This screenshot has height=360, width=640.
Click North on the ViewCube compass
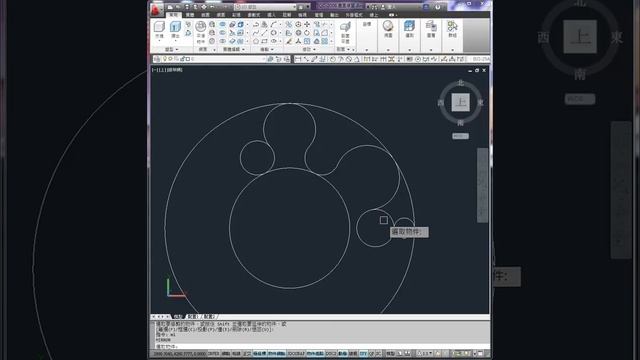point(460,82)
